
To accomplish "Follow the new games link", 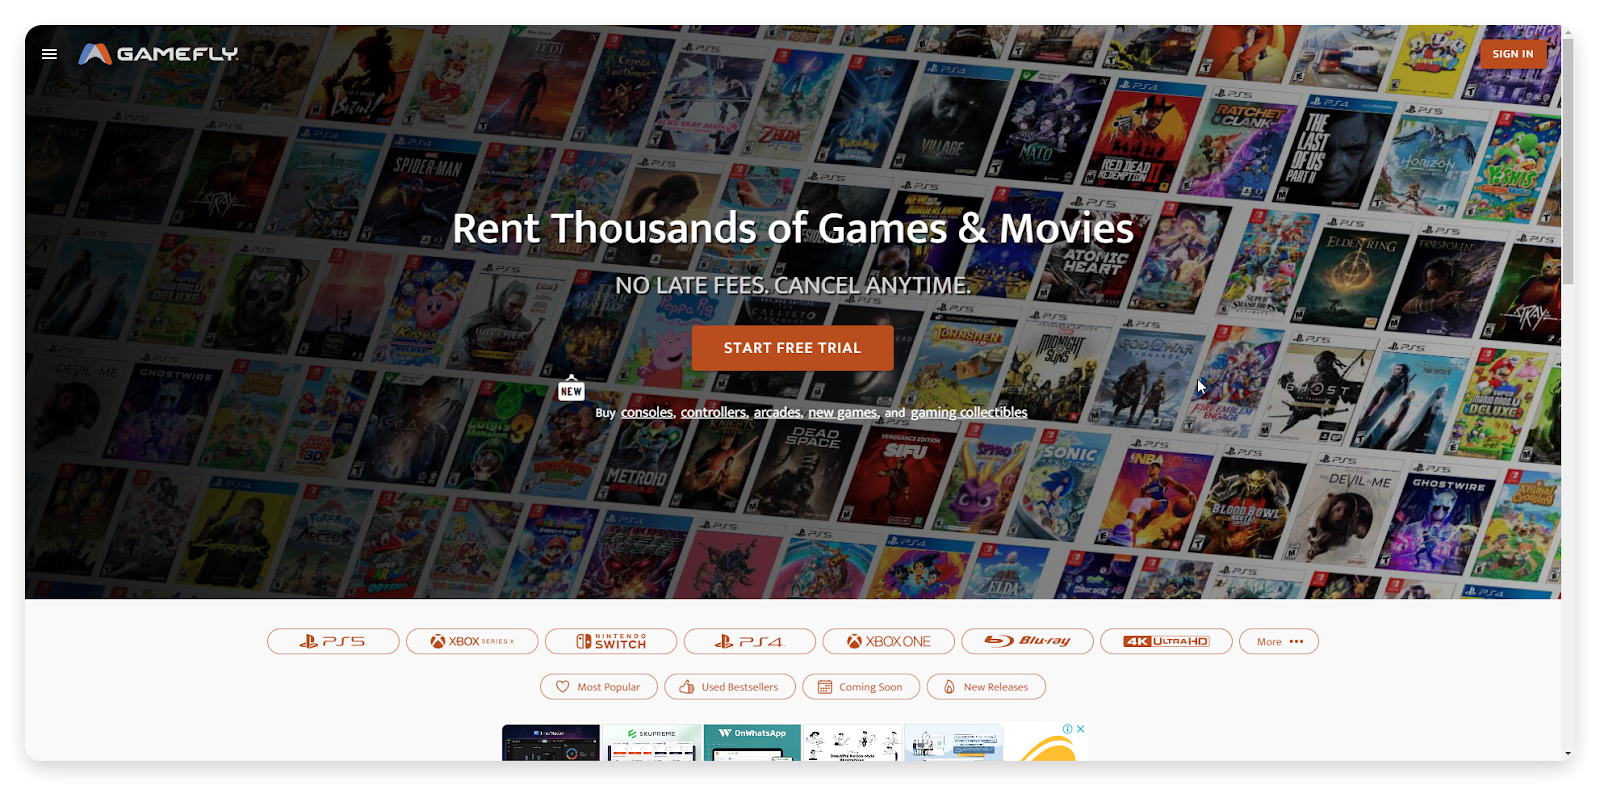I will click(x=842, y=412).
